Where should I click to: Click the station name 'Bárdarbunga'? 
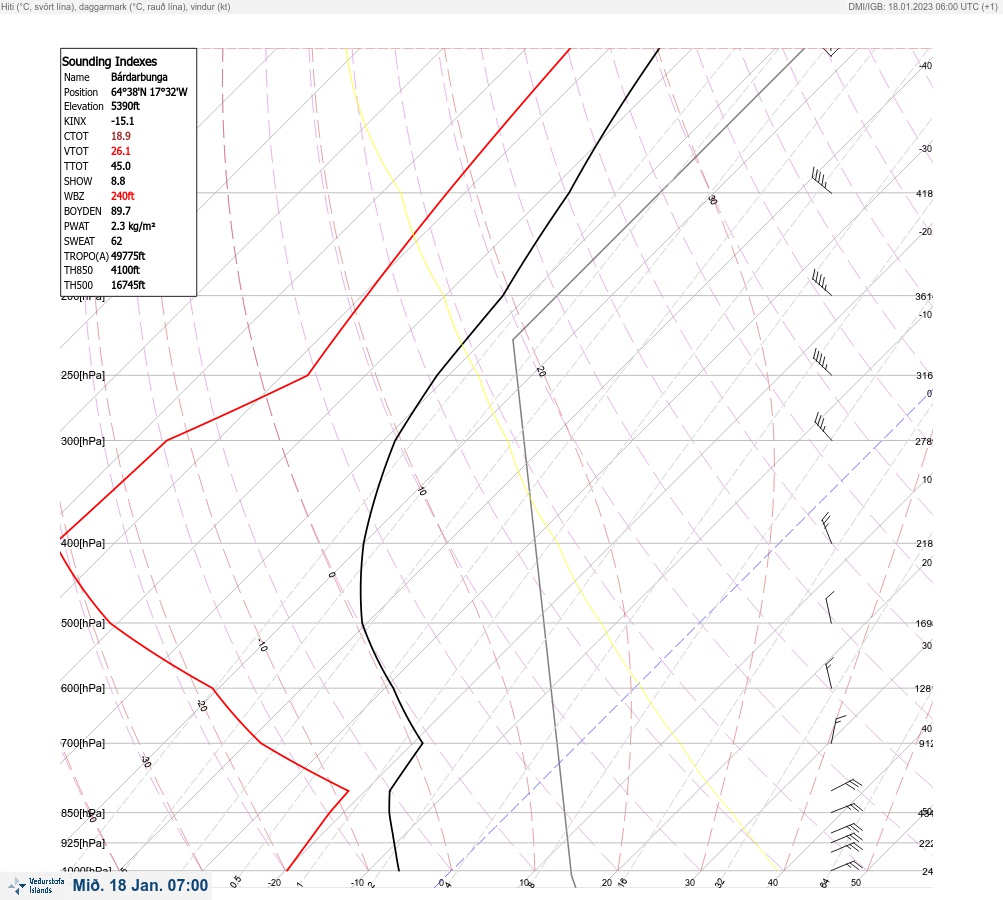(139, 77)
